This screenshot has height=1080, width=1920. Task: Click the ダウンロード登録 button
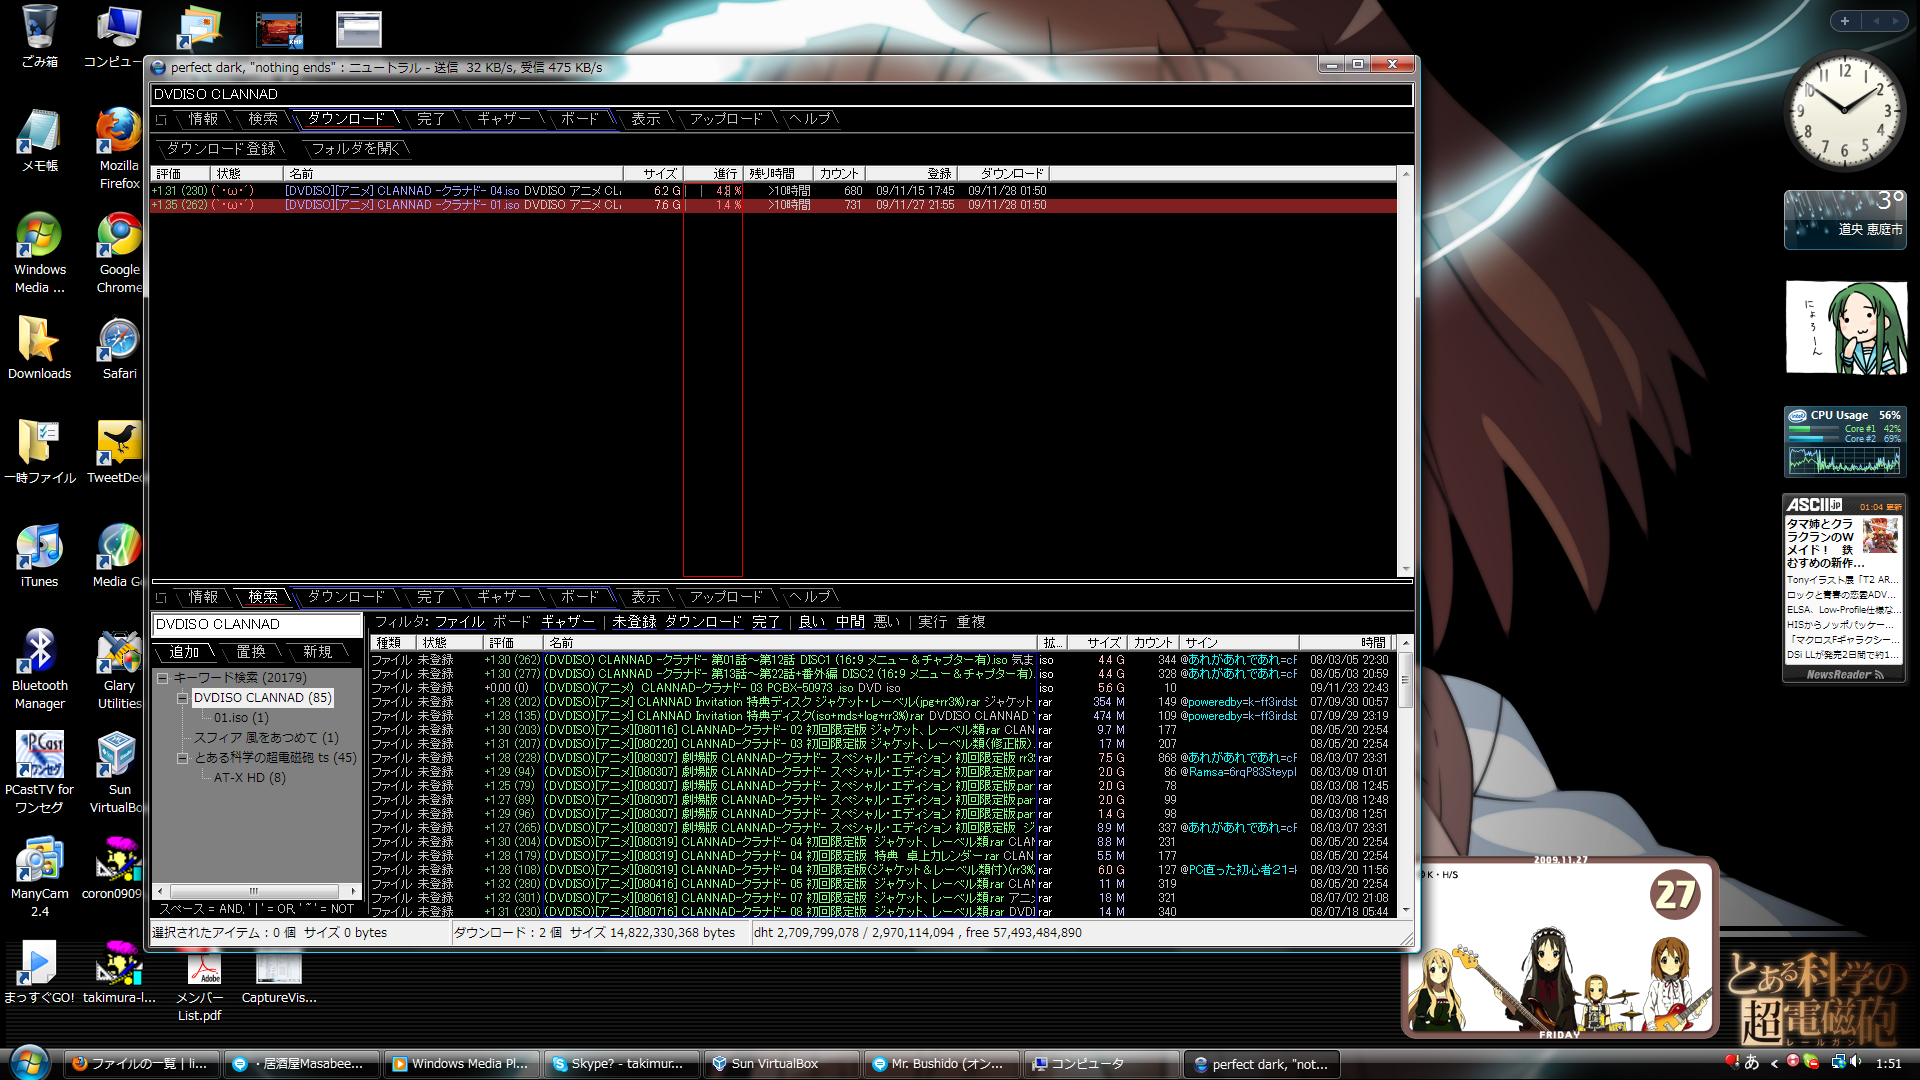[221, 149]
